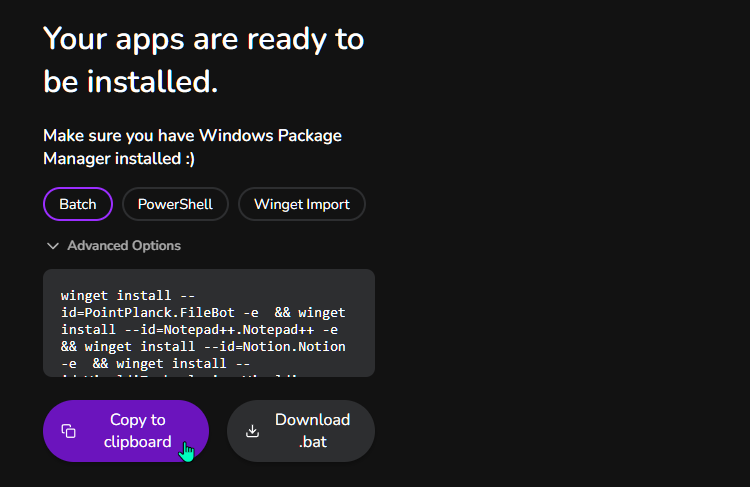Click the first "winget install --" code line
The image size is (750, 487).
pos(128,296)
